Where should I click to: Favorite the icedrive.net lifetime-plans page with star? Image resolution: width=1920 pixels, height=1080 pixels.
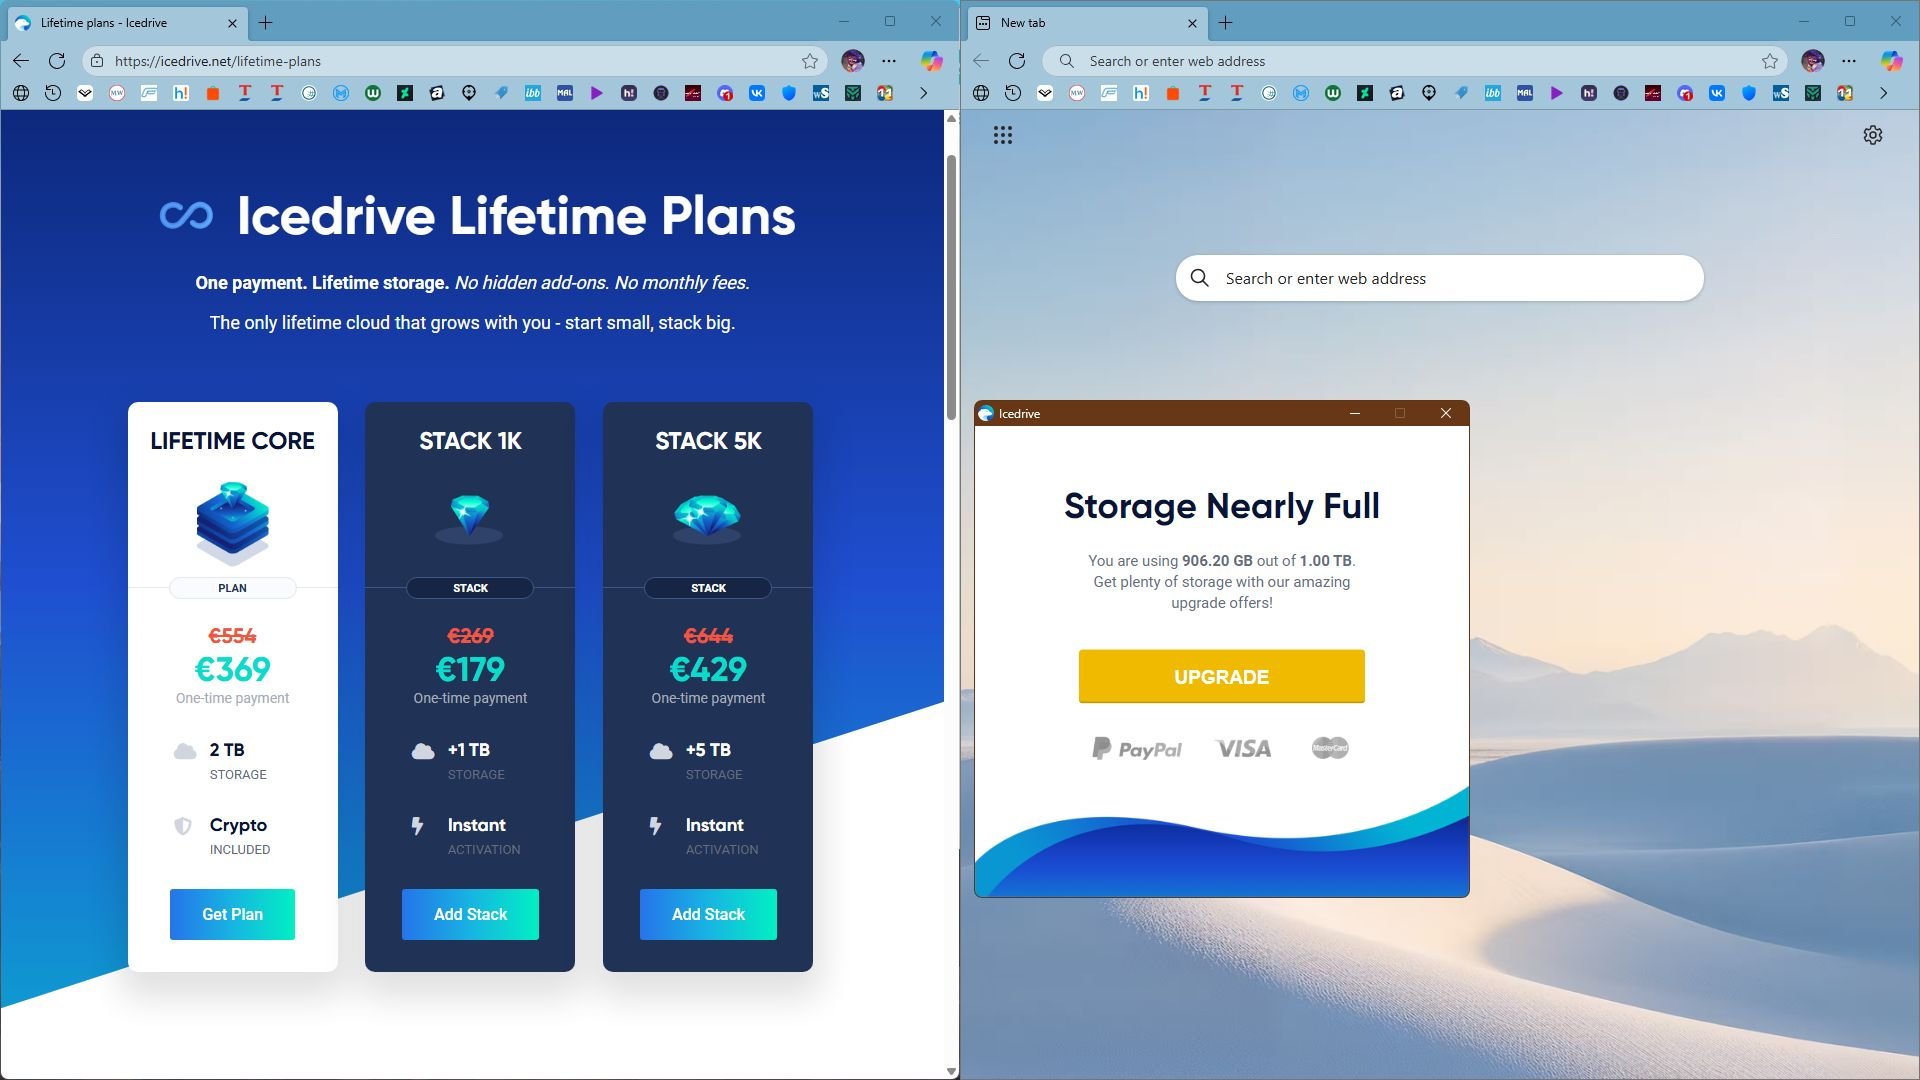tap(810, 61)
